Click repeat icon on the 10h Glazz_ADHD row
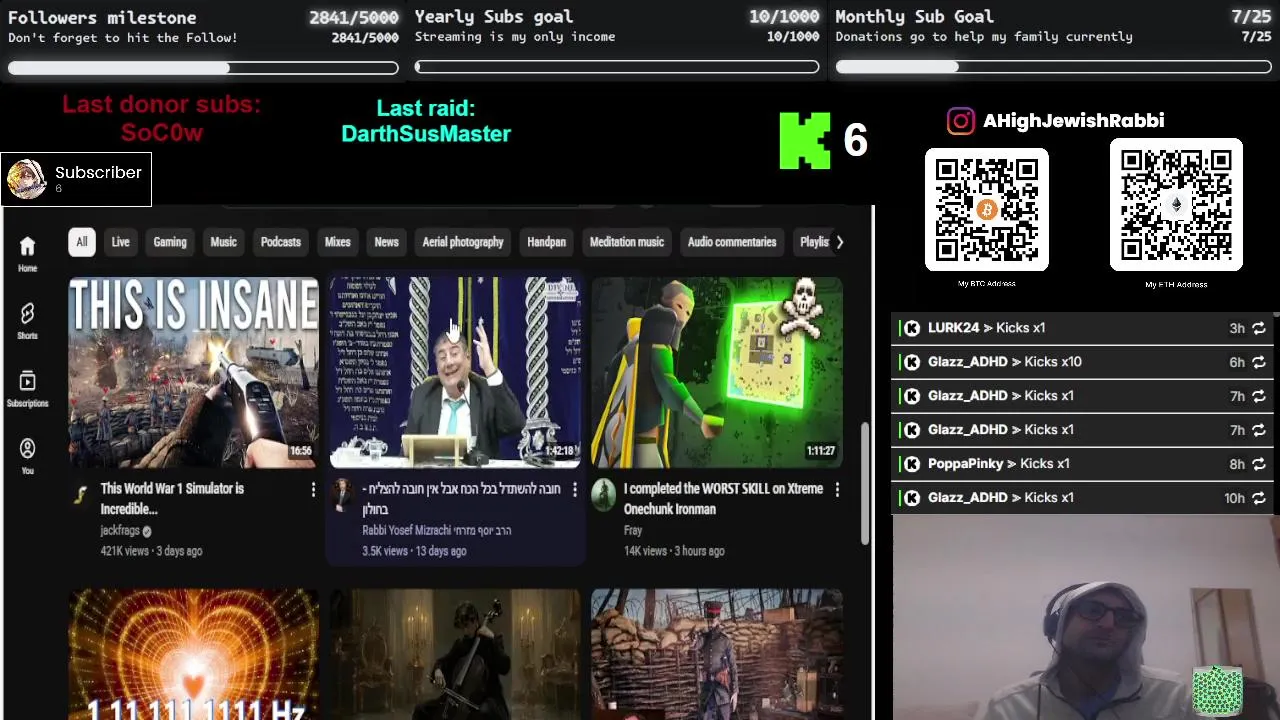This screenshot has width=1280, height=720. click(1259, 498)
